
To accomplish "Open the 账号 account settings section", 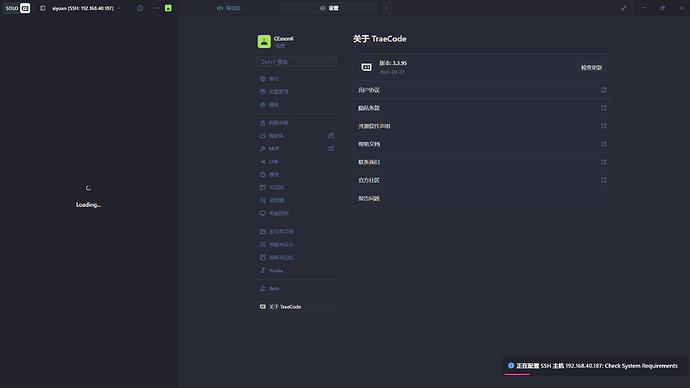I will [297, 79].
